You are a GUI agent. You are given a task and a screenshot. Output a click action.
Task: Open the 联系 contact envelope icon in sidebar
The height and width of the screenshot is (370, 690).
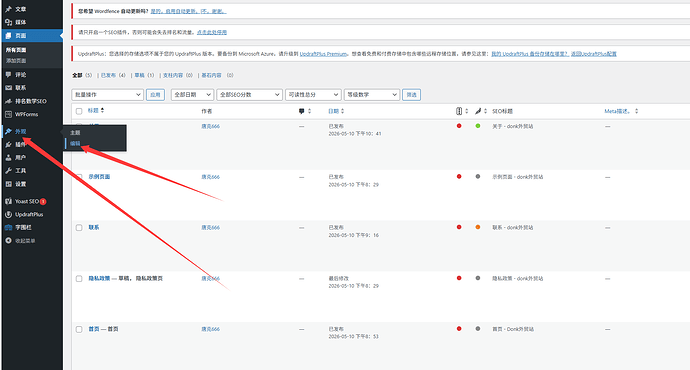[x=8, y=88]
